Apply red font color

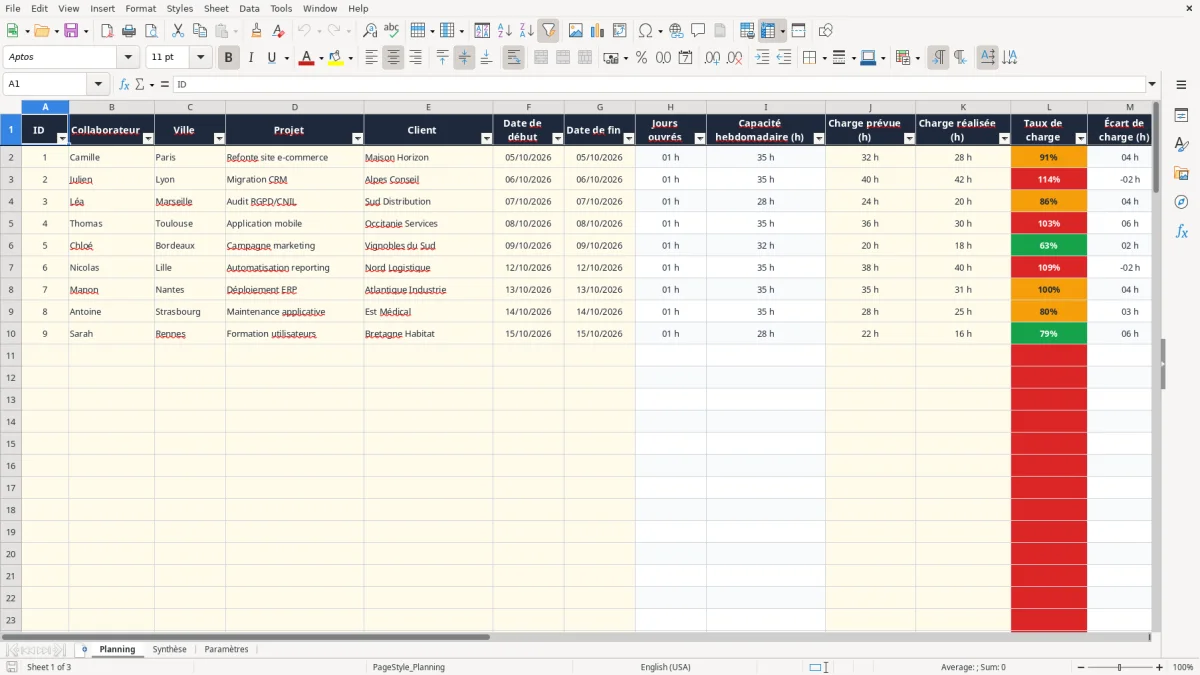pos(306,58)
